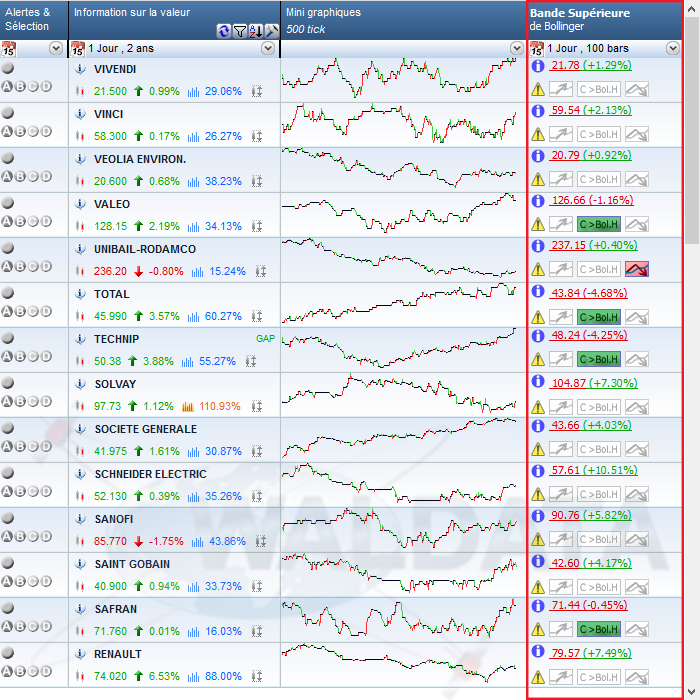The width and height of the screenshot is (700, 700).
Task: Click the candlestick icon in VINCI row
Action: (x=80, y=136)
